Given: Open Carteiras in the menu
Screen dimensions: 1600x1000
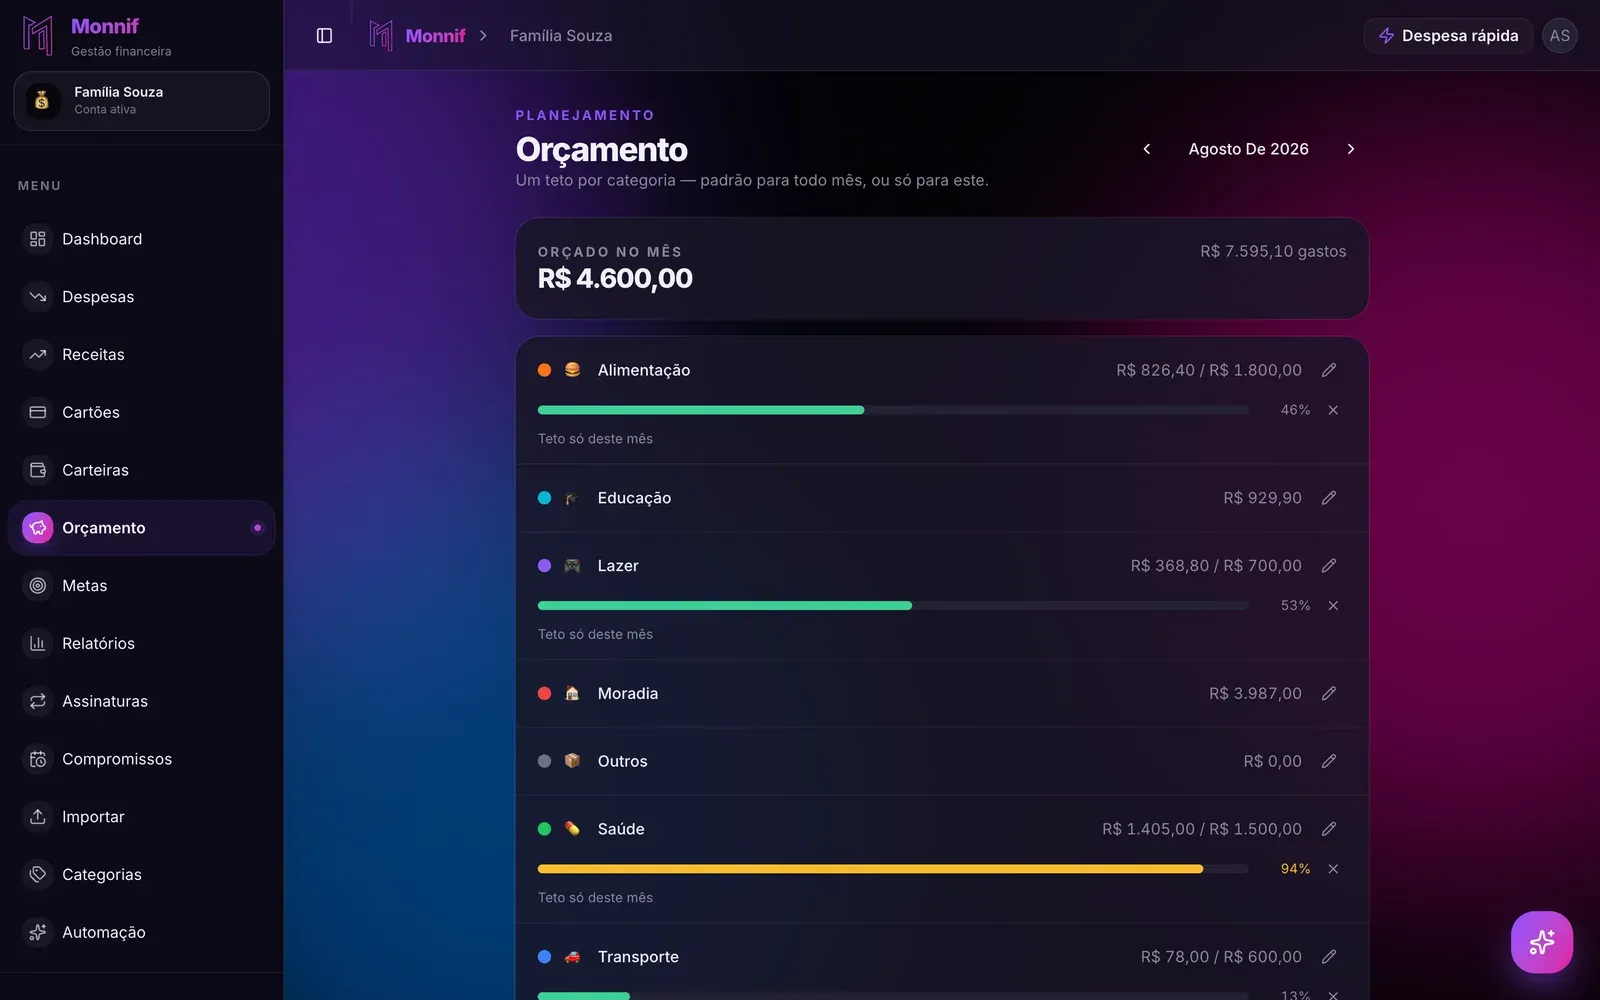Looking at the screenshot, I should coord(141,470).
